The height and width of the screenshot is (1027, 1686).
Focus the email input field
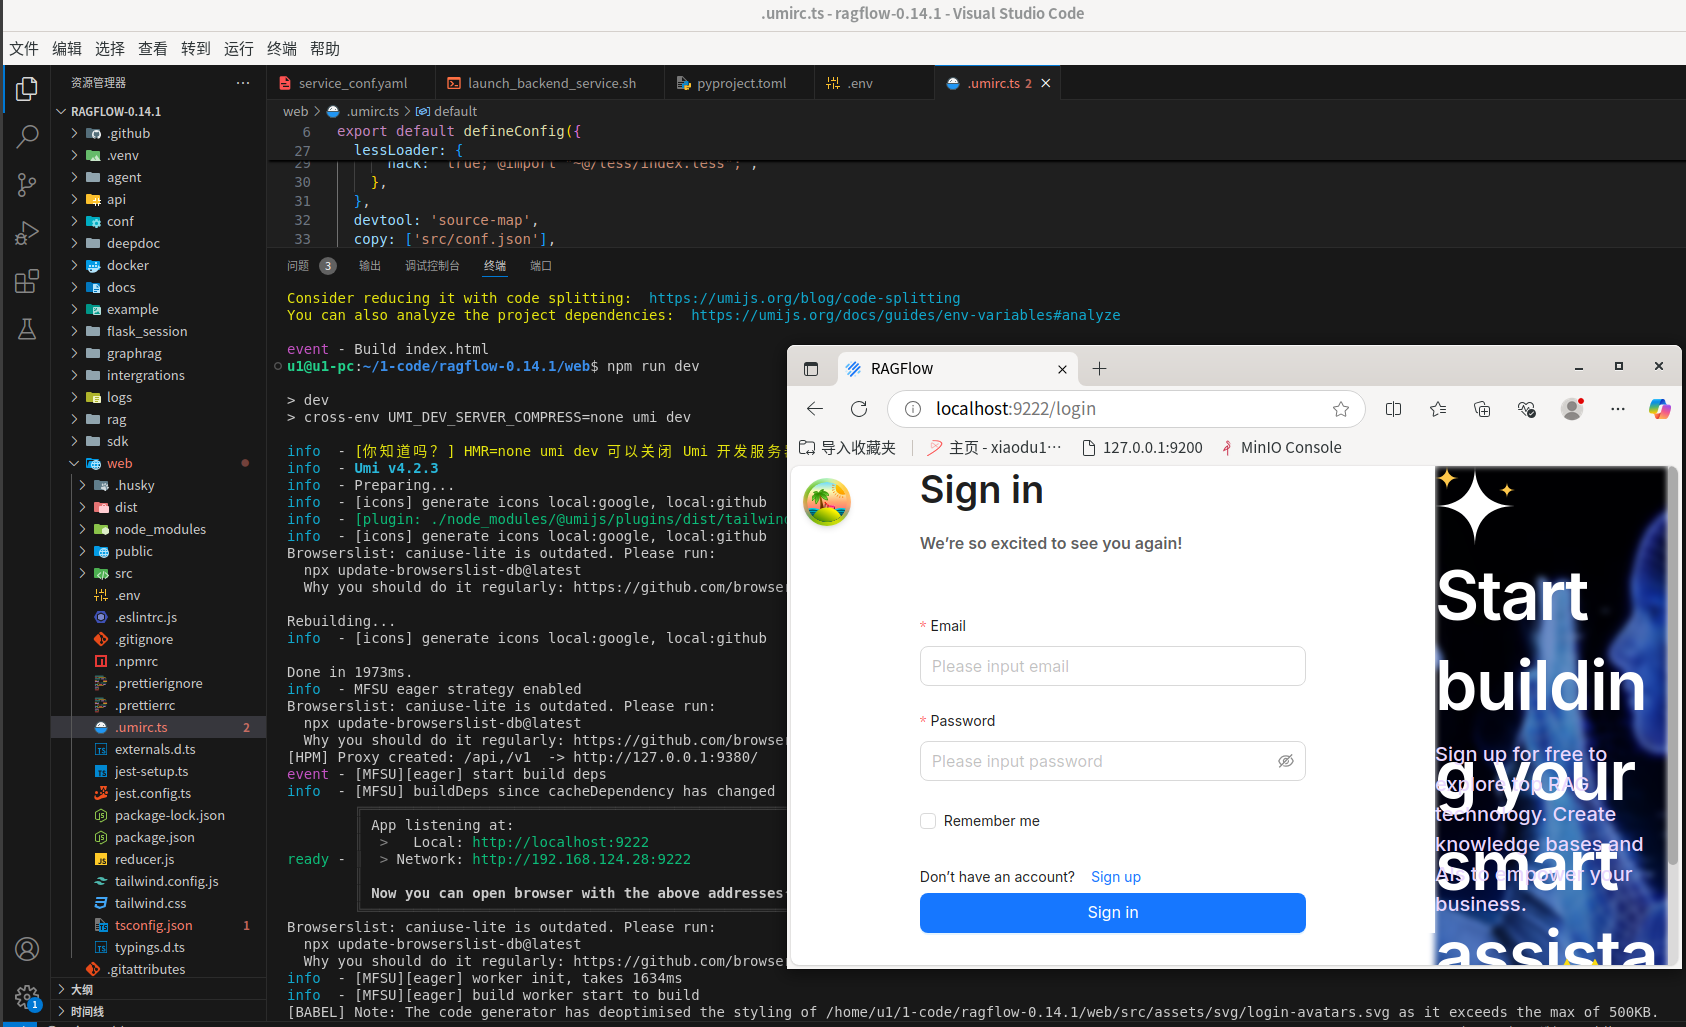pyautogui.click(x=1113, y=666)
